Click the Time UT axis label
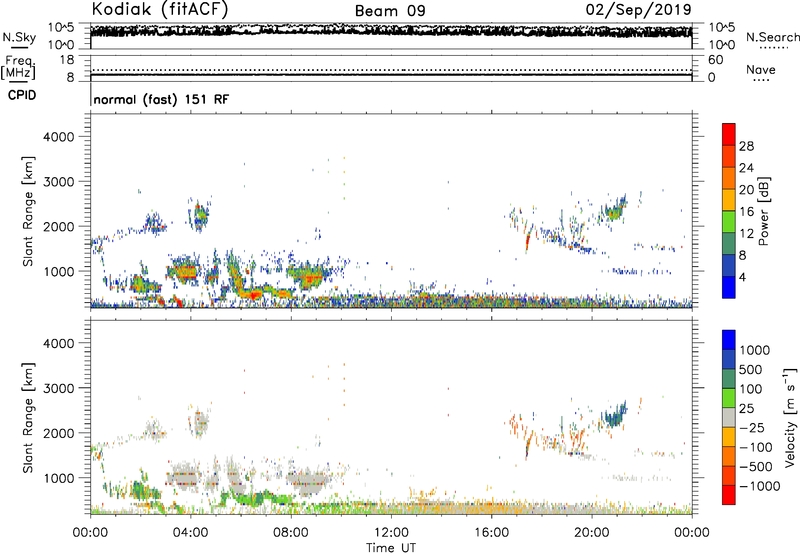800x554 pixels. pos(391,548)
